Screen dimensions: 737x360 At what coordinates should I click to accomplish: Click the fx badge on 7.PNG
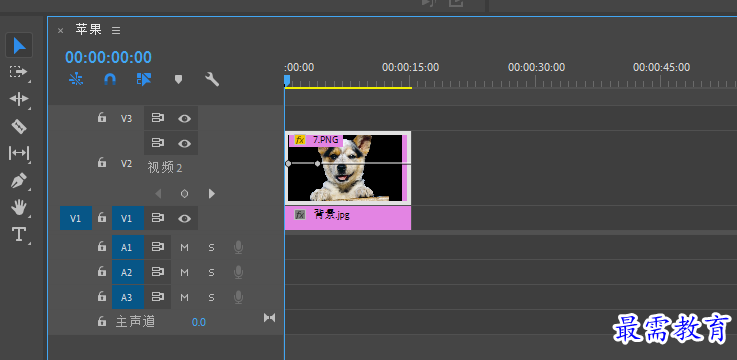[x=300, y=140]
